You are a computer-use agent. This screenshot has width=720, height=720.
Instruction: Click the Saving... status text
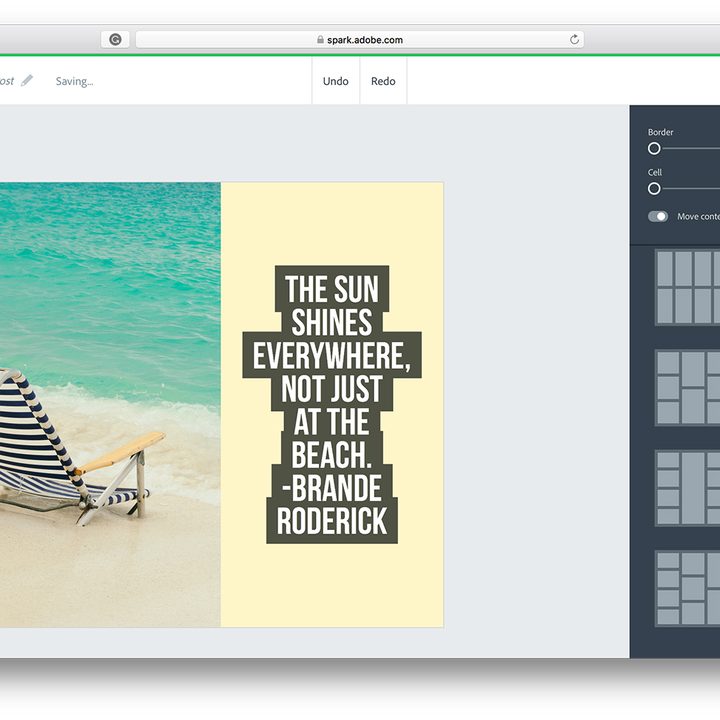tap(74, 81)
